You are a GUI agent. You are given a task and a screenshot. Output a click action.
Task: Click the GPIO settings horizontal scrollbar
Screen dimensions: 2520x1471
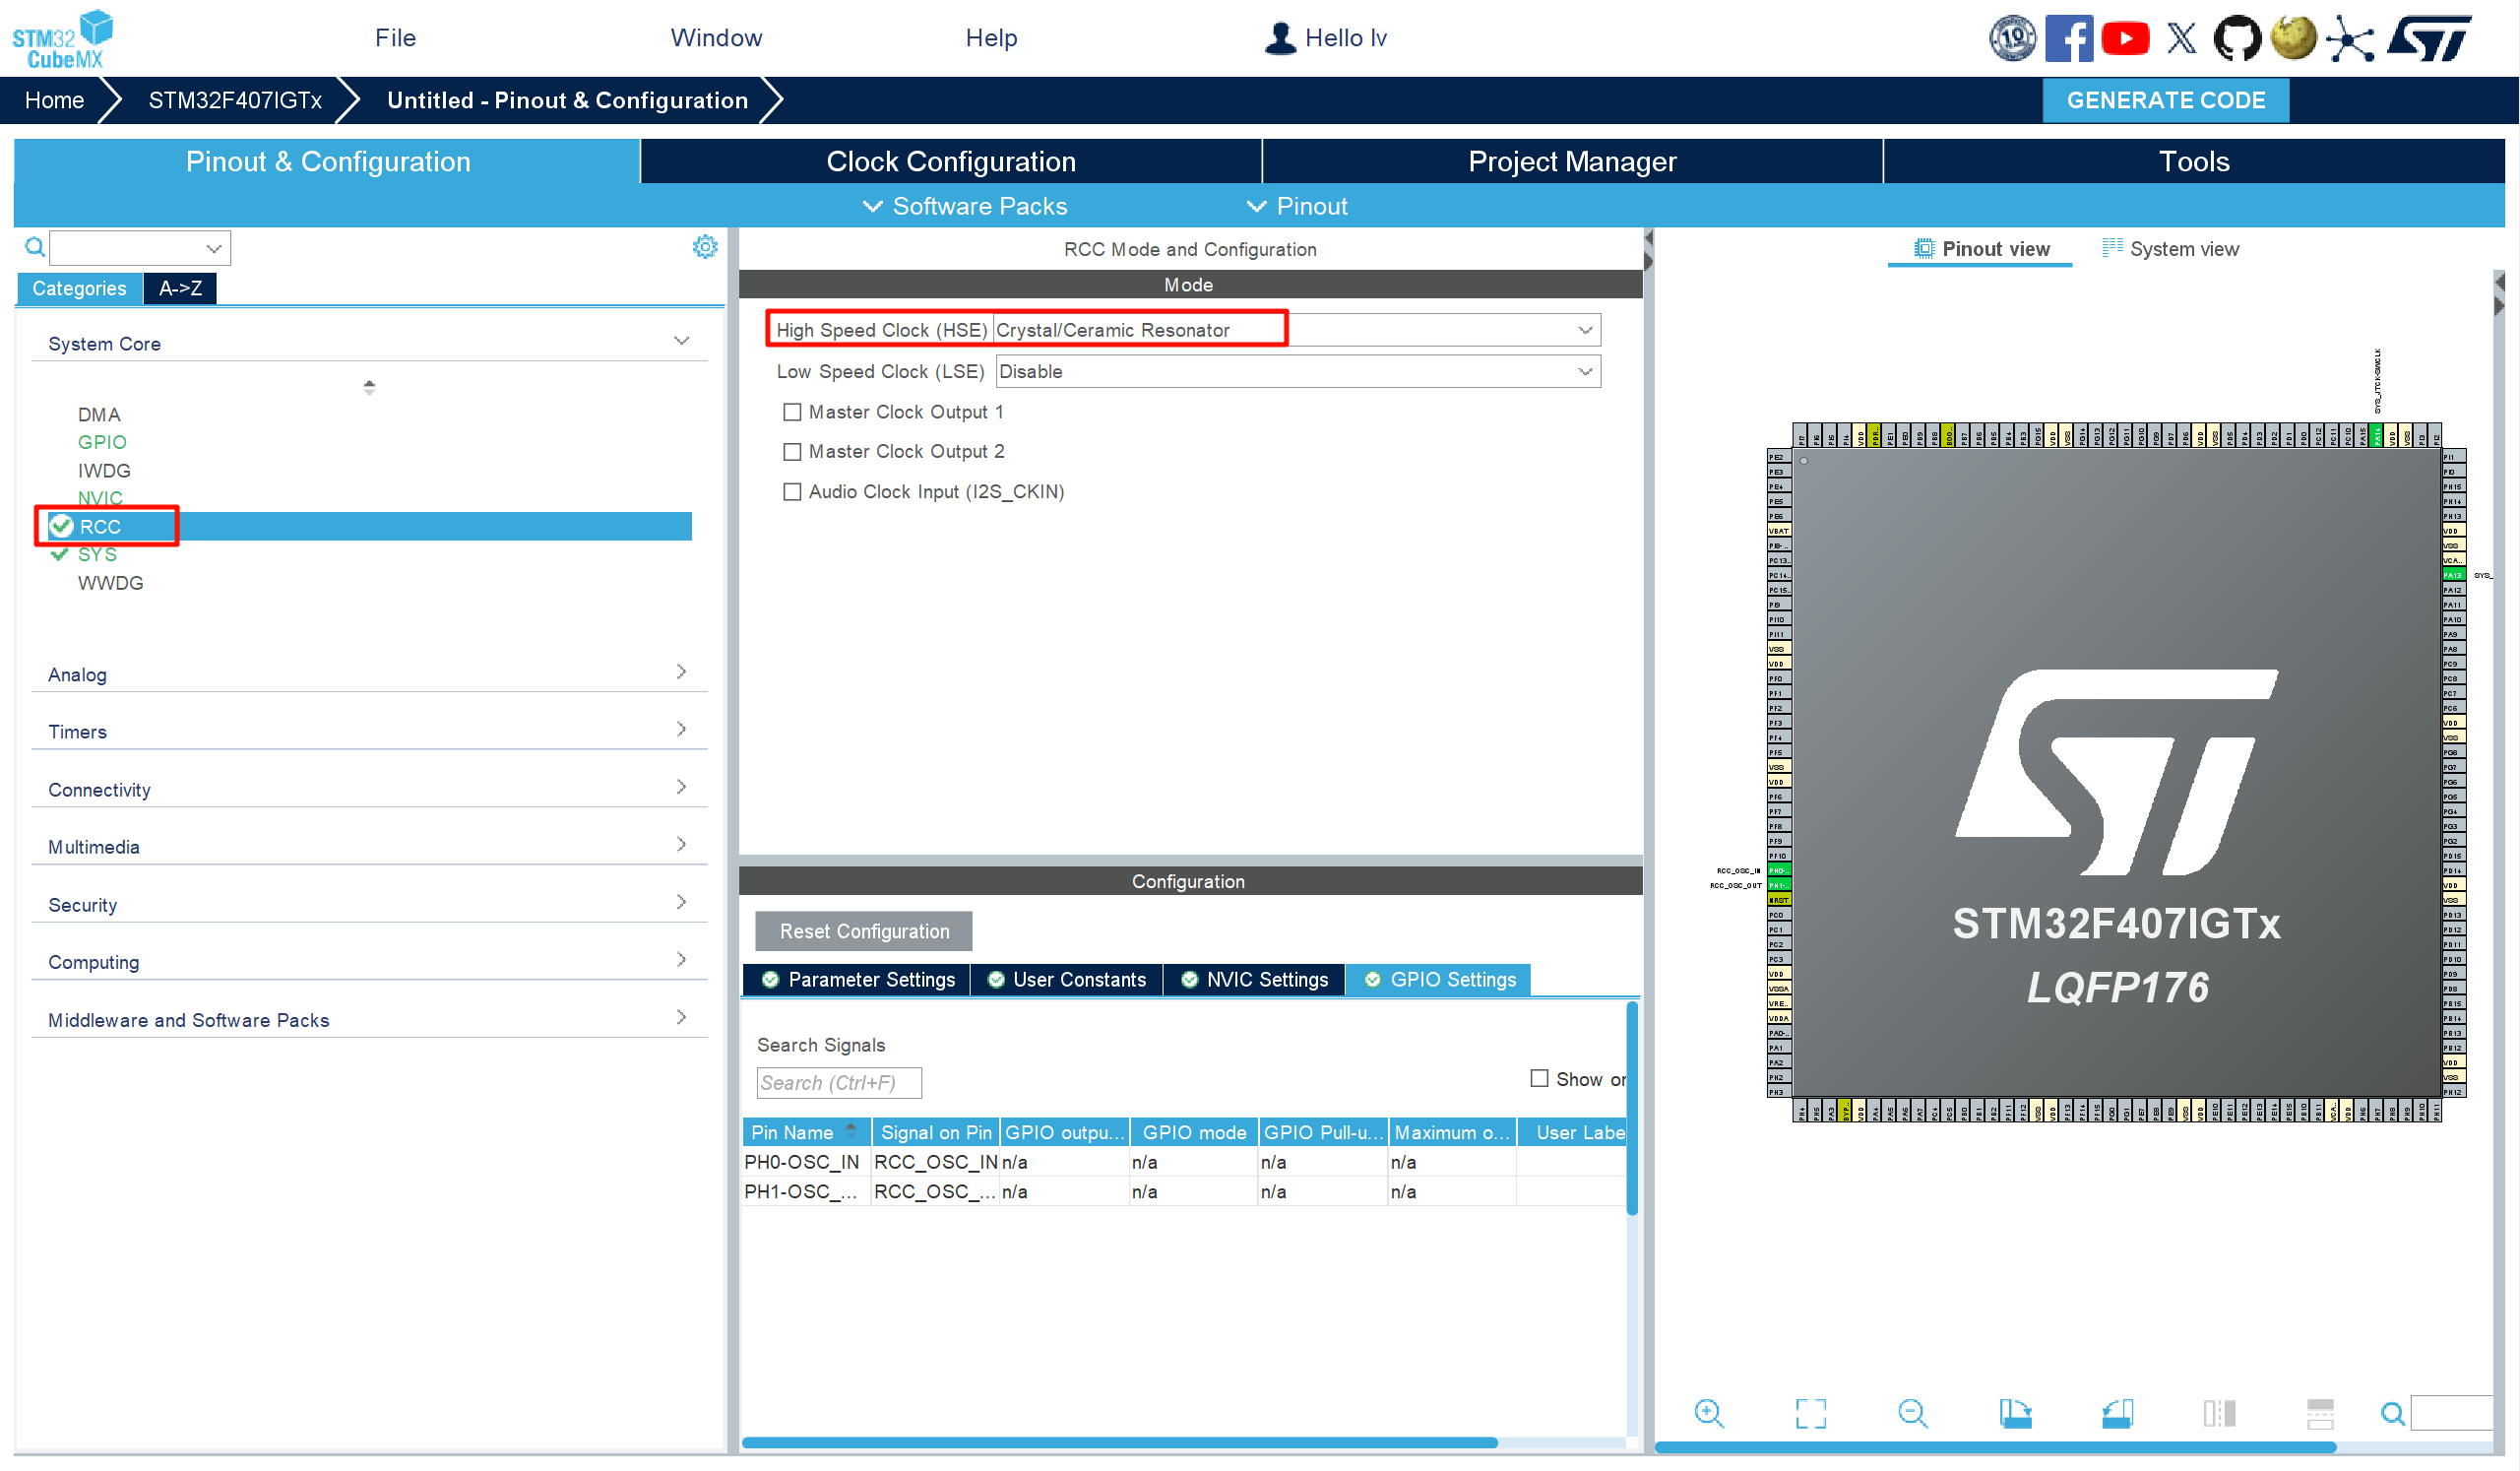click(1119, 1442)
